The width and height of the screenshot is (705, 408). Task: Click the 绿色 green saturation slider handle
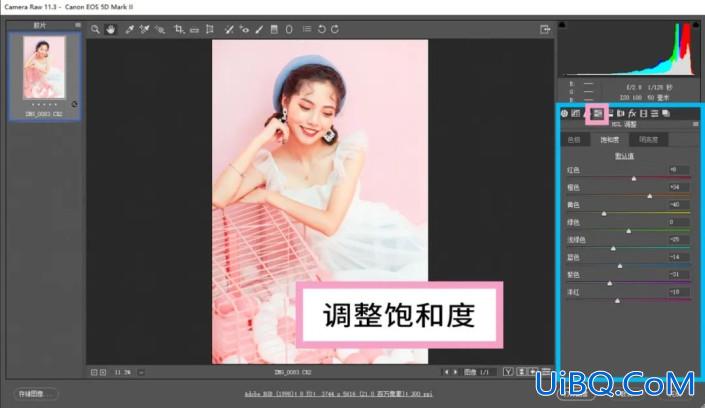629,231
